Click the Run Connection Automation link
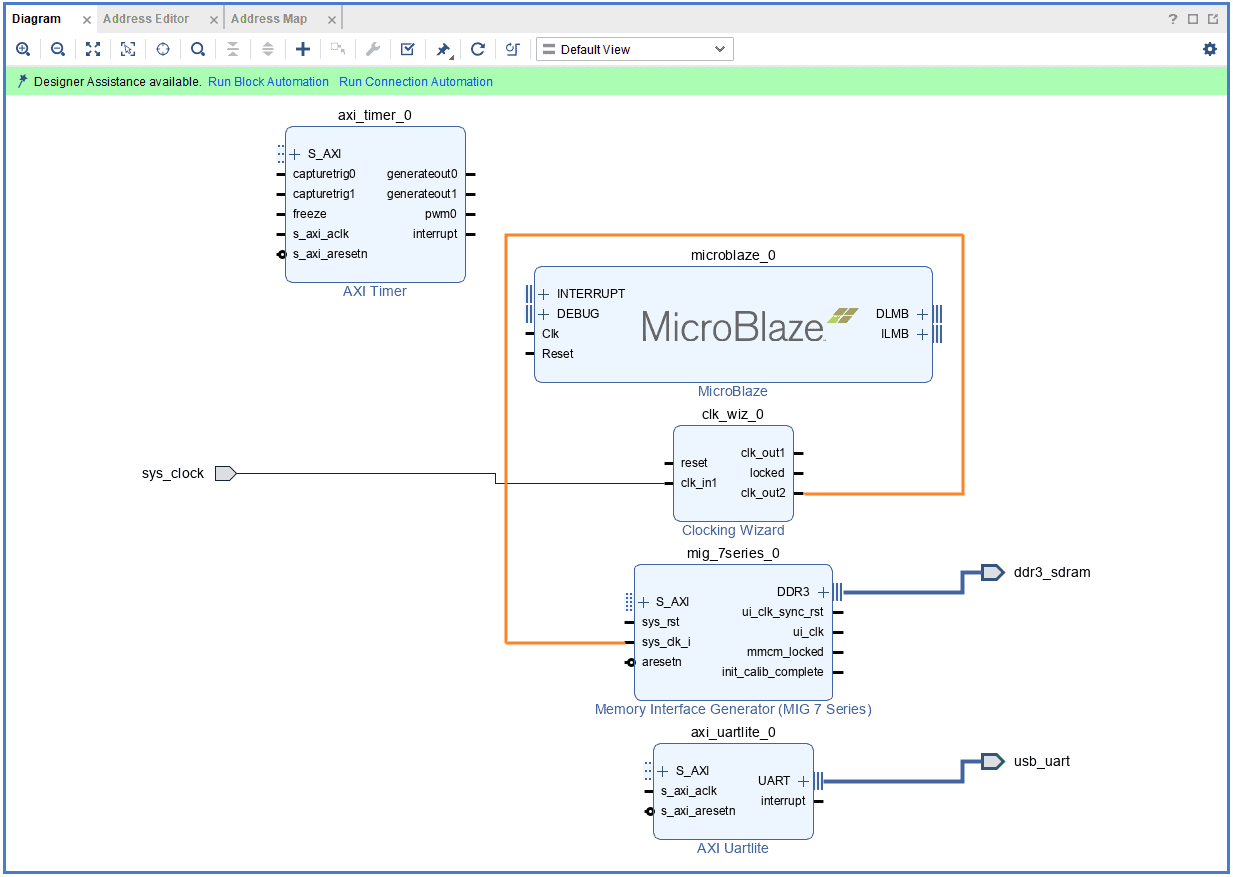Screen dimensions: 1233x877 click(x=416, y=82)
